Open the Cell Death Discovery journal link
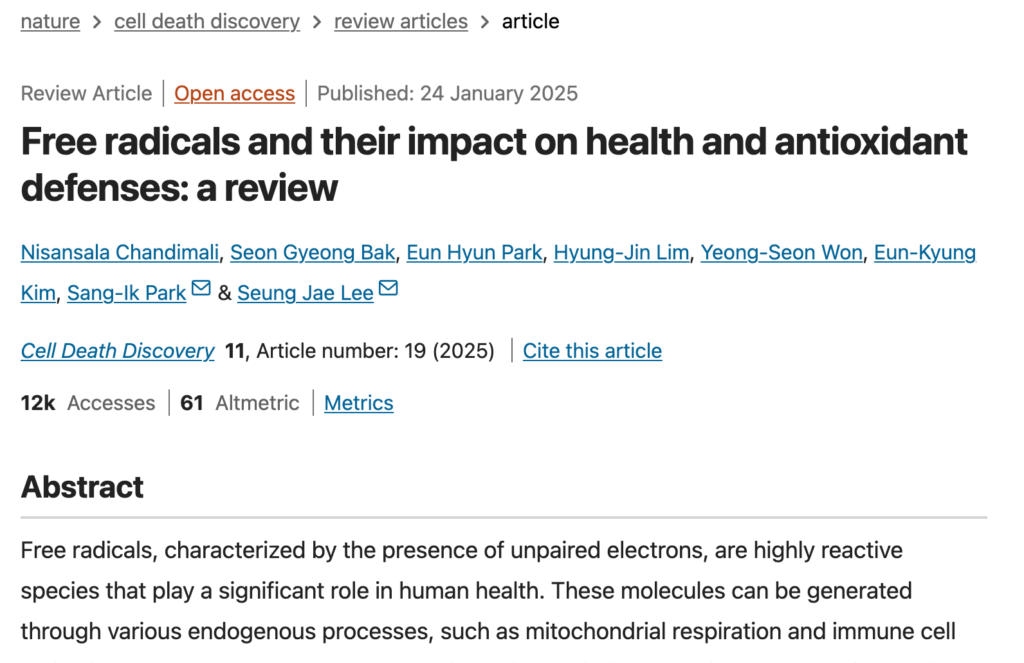Screen dimensions: 1024x663 pyautogui.click(x=117, y=351)
